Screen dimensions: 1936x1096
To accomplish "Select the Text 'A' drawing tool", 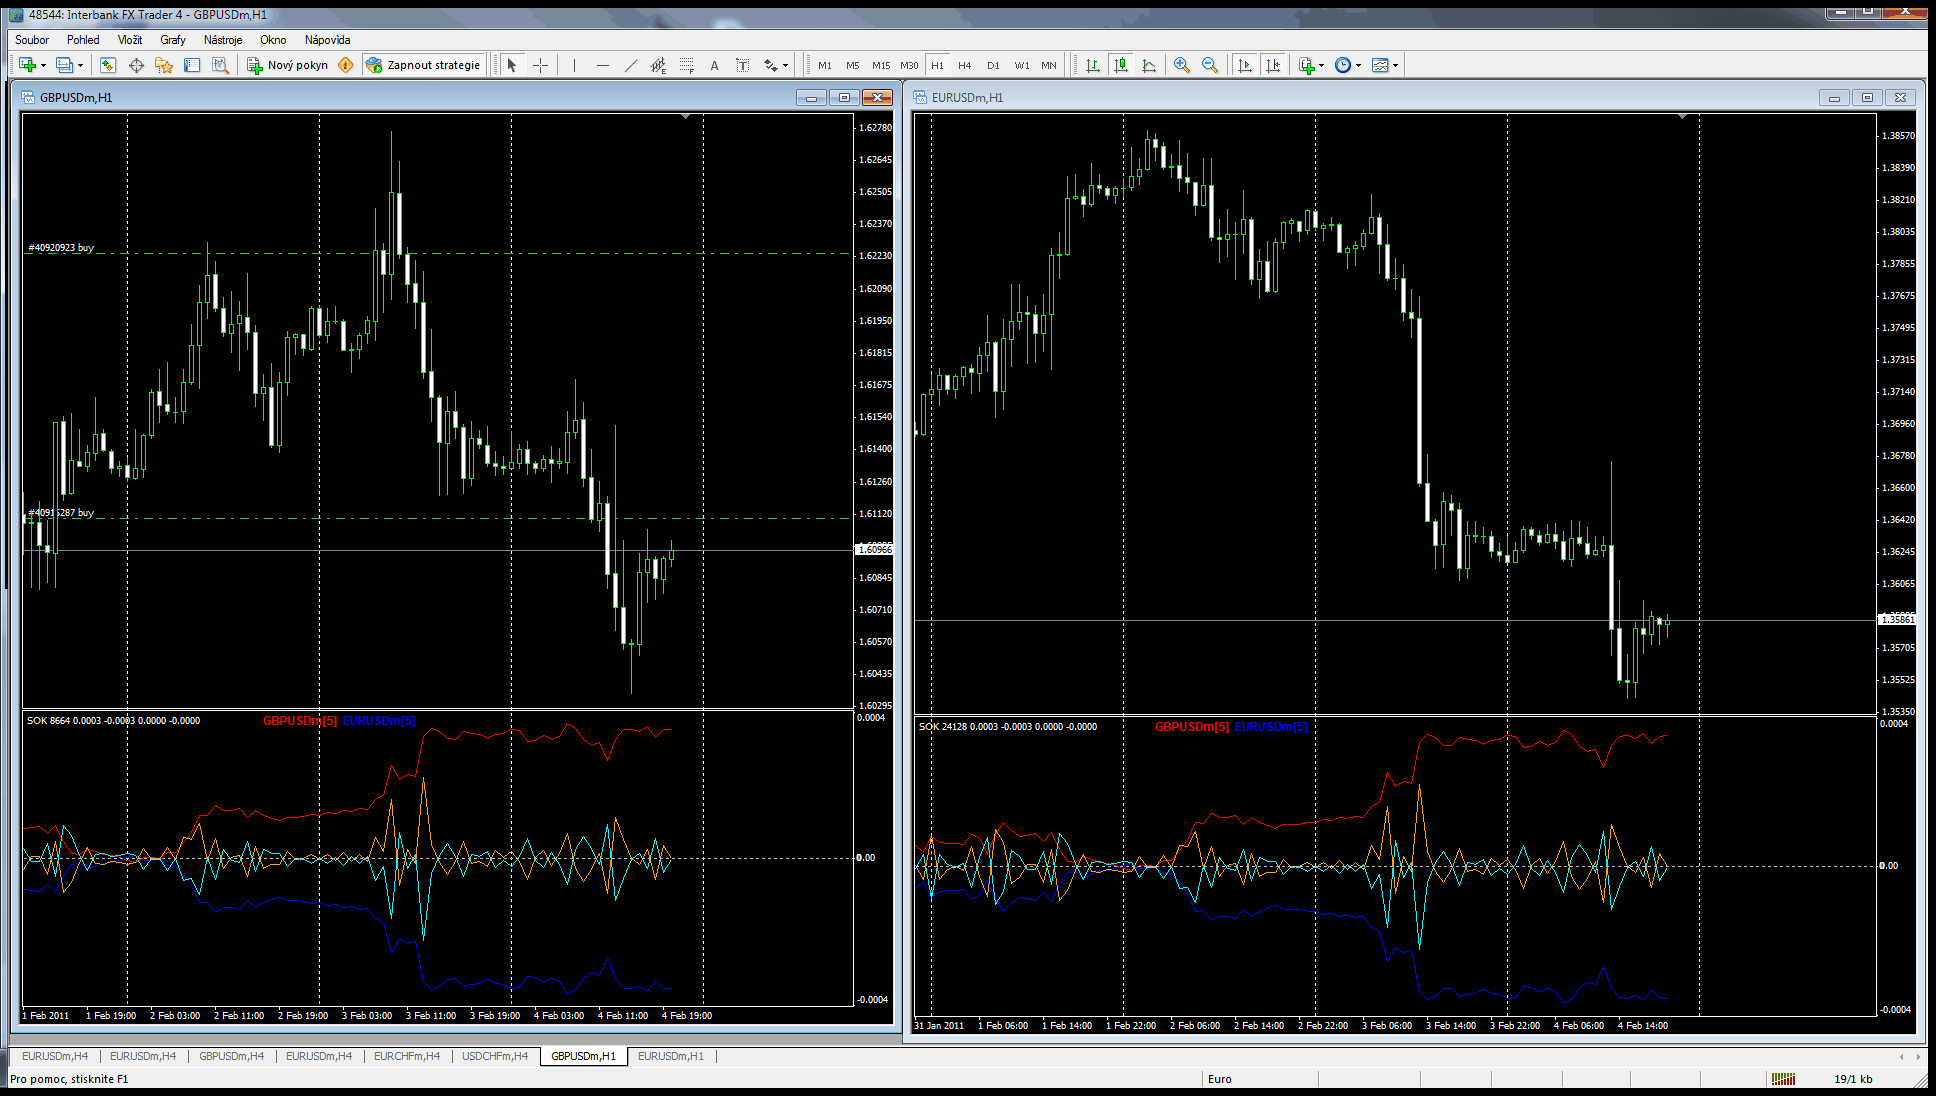I will [714, 65].
